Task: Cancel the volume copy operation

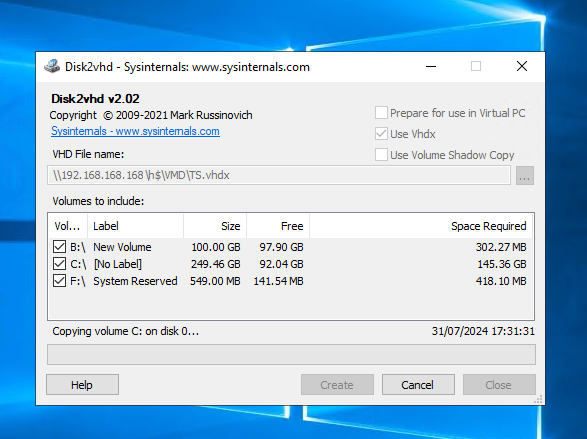Action: coord(418,385)
